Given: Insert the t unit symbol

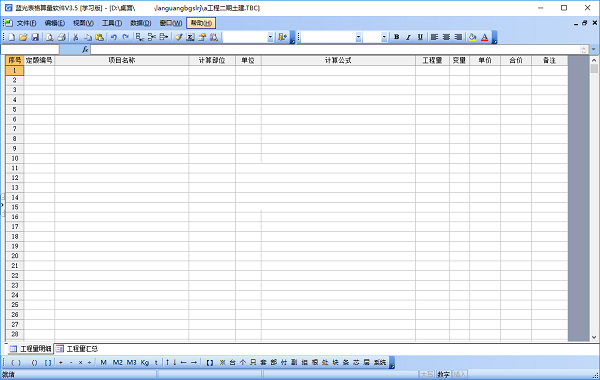Looking at the screenshot, I should click(156, 362).
